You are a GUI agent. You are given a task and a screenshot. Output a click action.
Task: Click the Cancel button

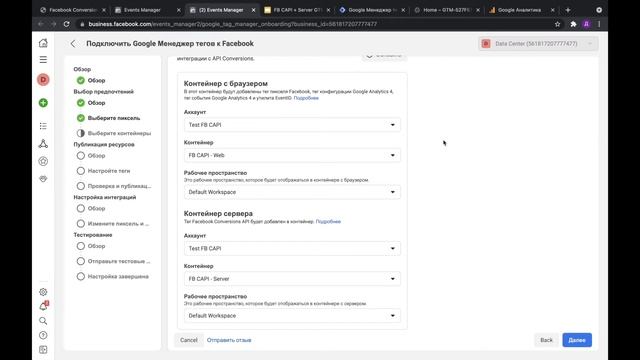189,340
